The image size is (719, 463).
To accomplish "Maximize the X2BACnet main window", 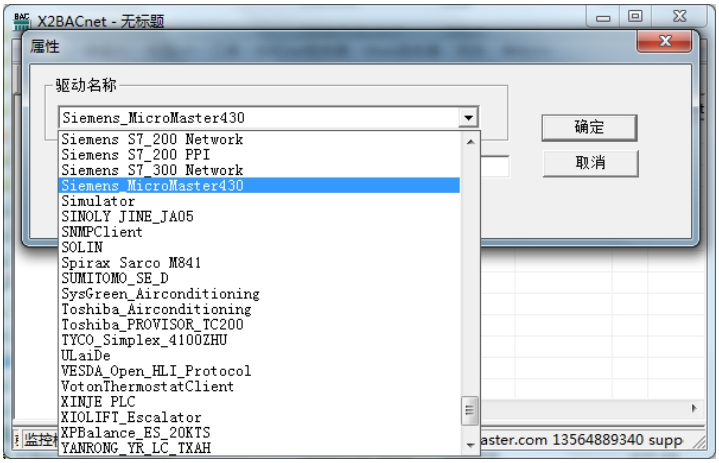I will tap(635, 17).
